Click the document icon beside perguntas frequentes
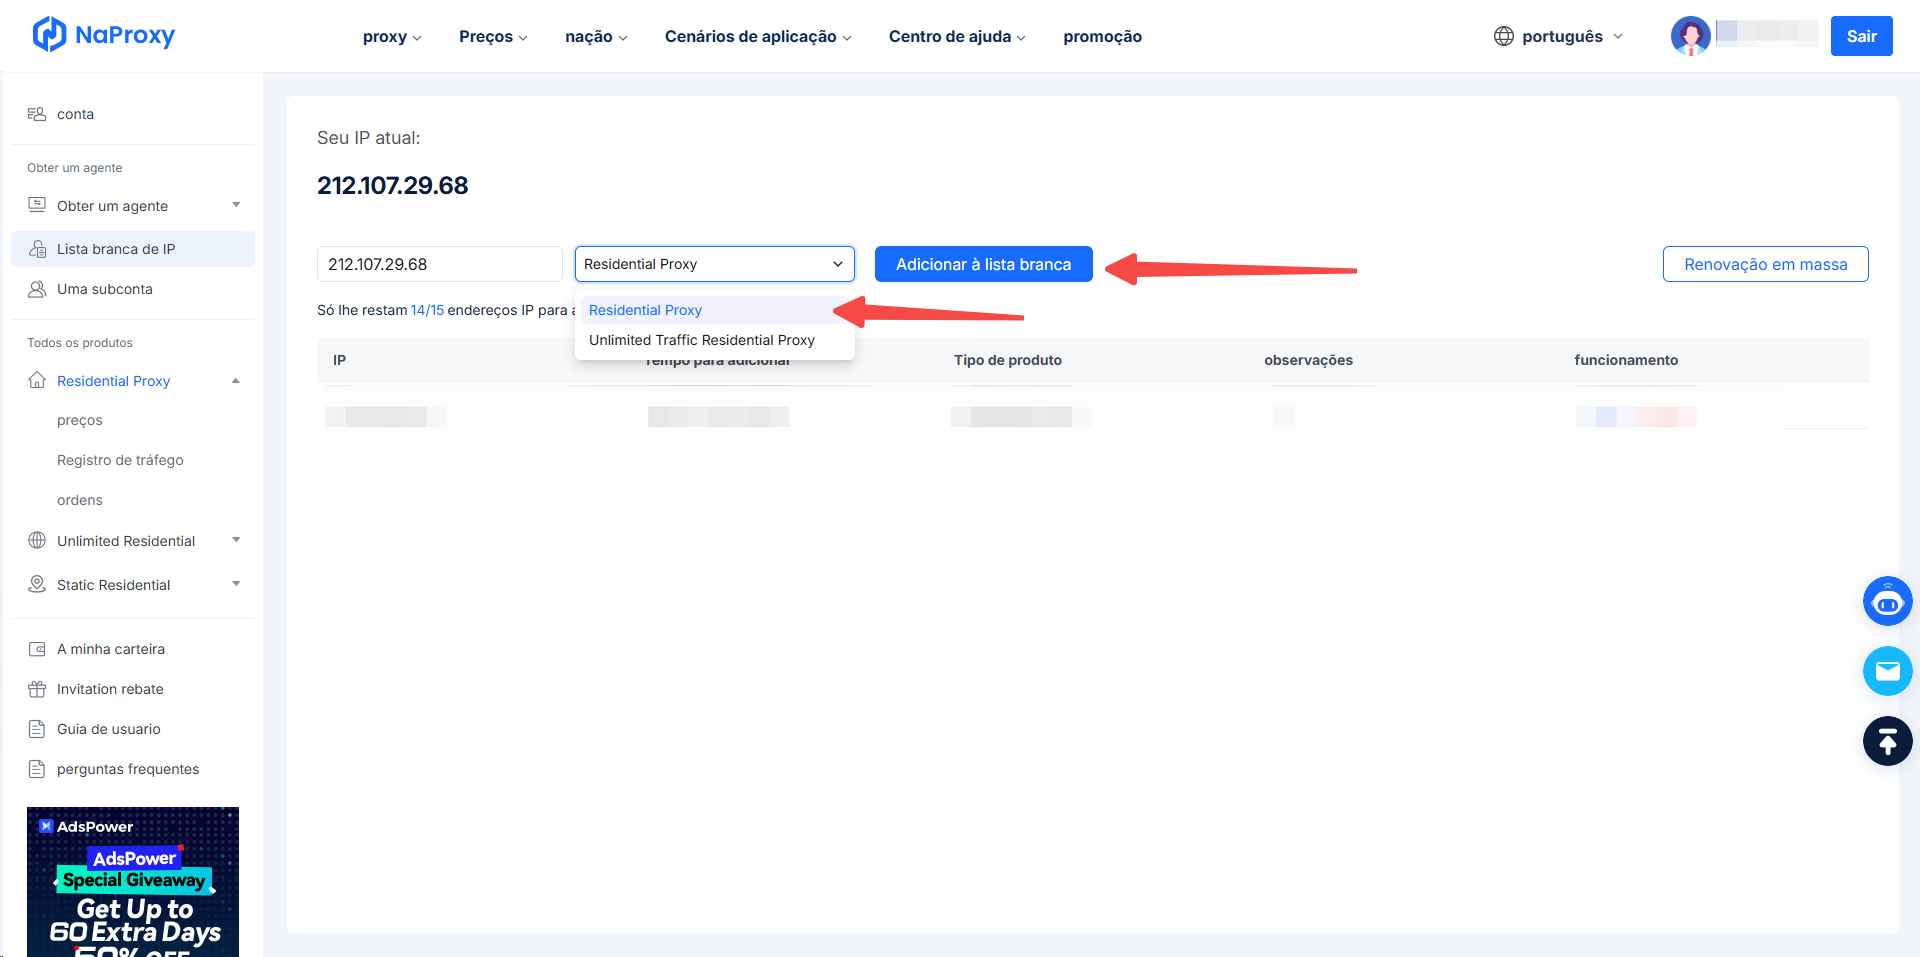The image size is (1920, 957). [x=37, y=769]
